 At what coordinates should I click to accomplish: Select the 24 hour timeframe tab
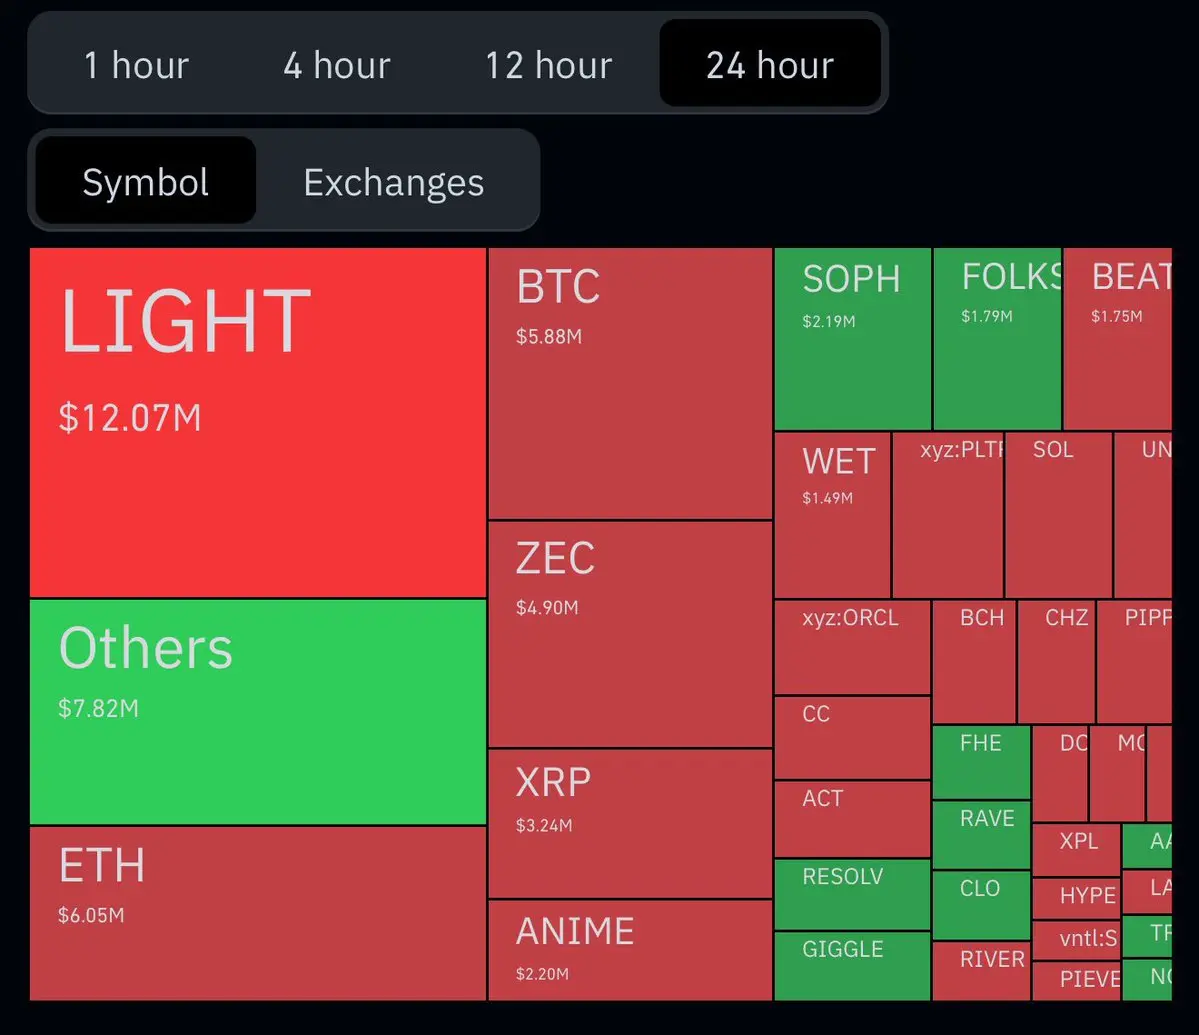[770, 64]
